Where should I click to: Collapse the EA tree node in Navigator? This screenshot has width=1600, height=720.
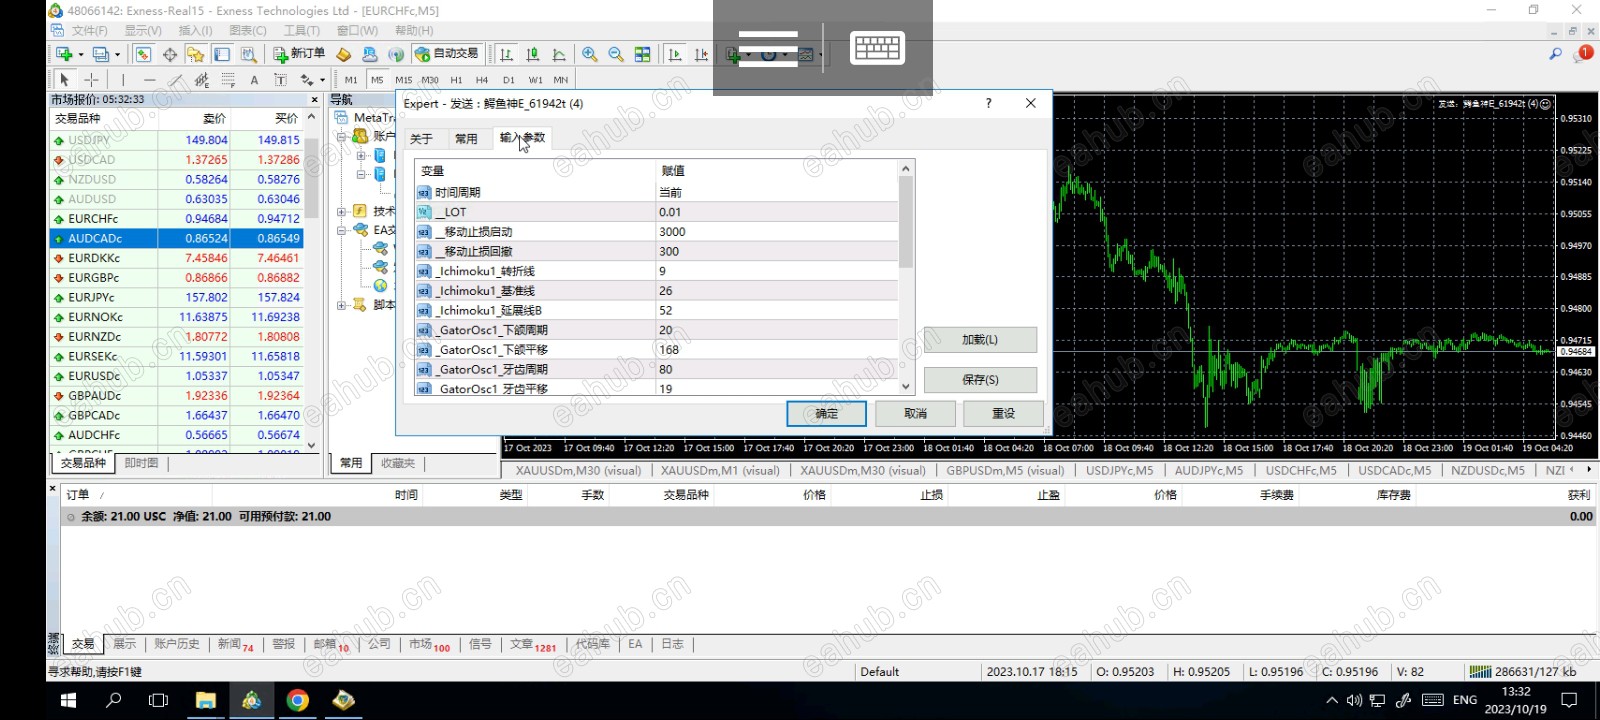(342, 230)
